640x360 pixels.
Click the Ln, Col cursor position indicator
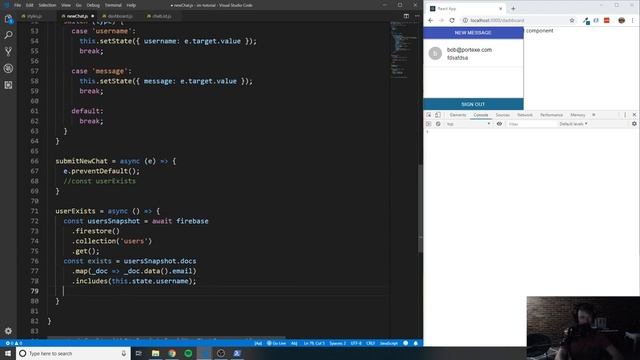pos(314,343)
